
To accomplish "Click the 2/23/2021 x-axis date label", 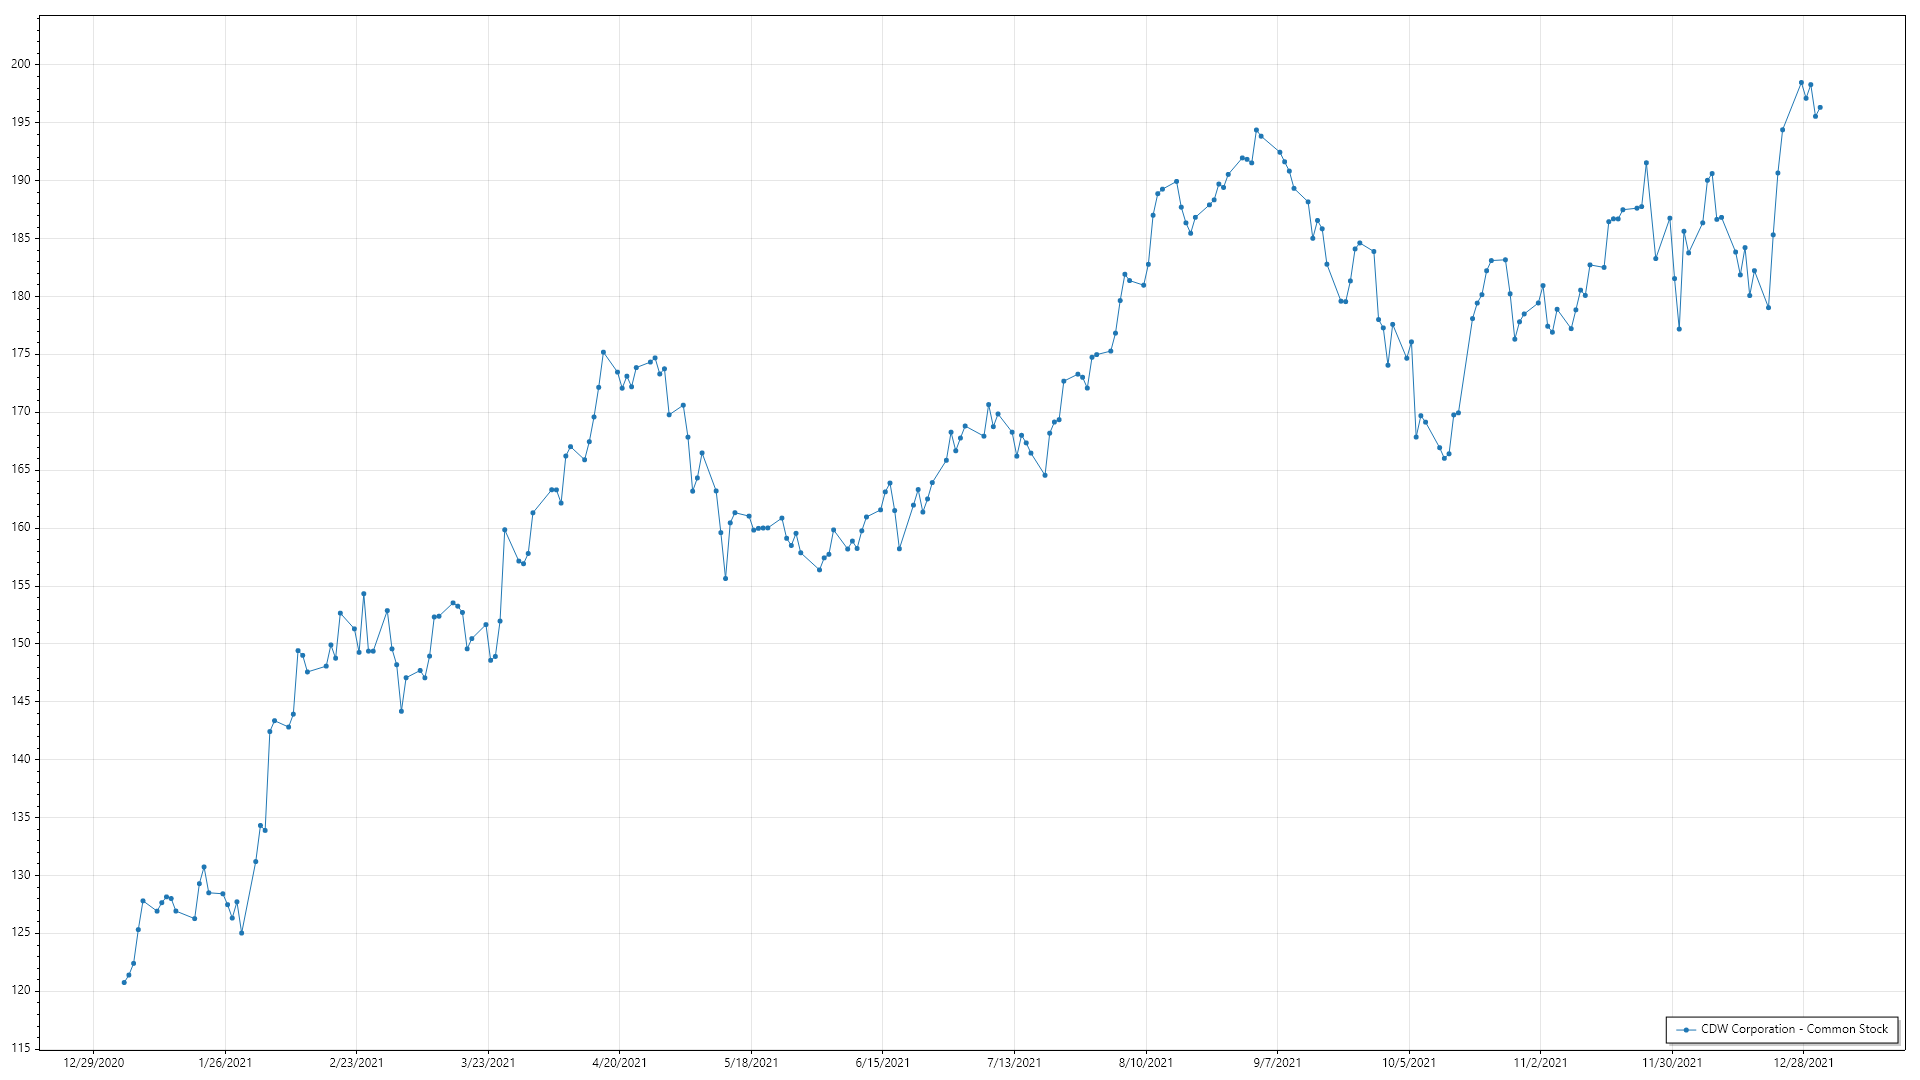I will 356,1062.
